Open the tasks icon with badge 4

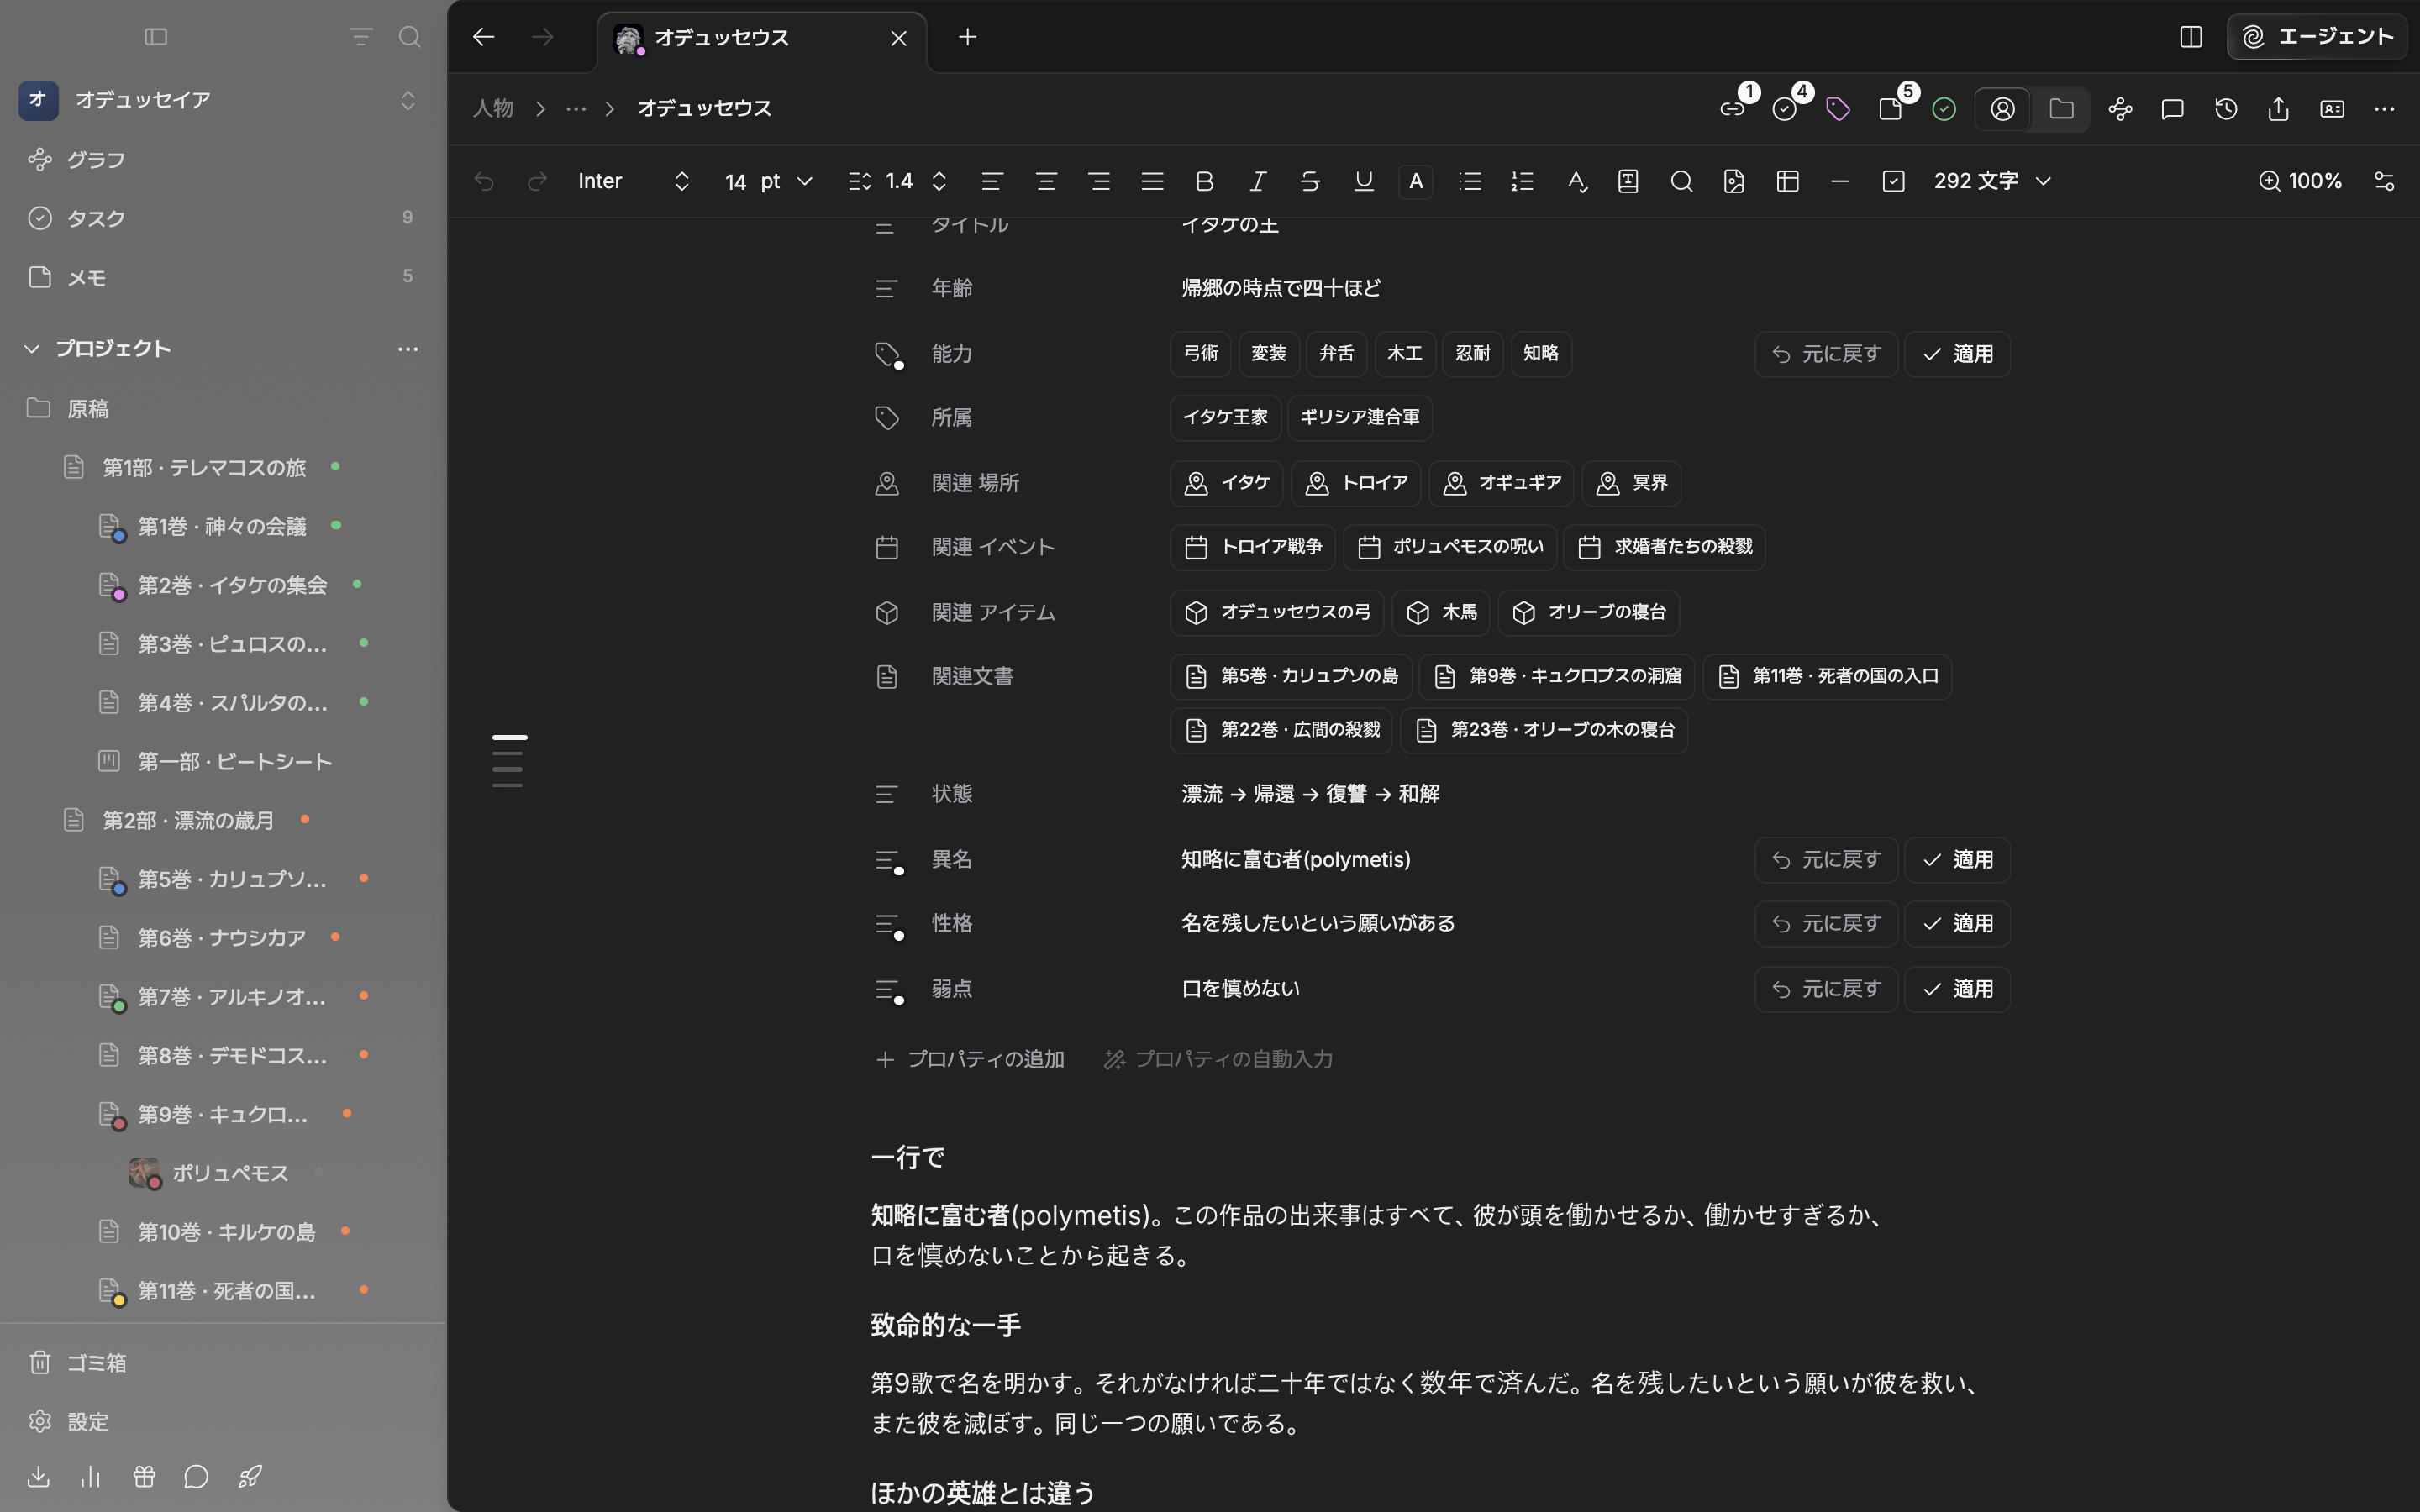pyautogui.click(x=1786, y=109)
